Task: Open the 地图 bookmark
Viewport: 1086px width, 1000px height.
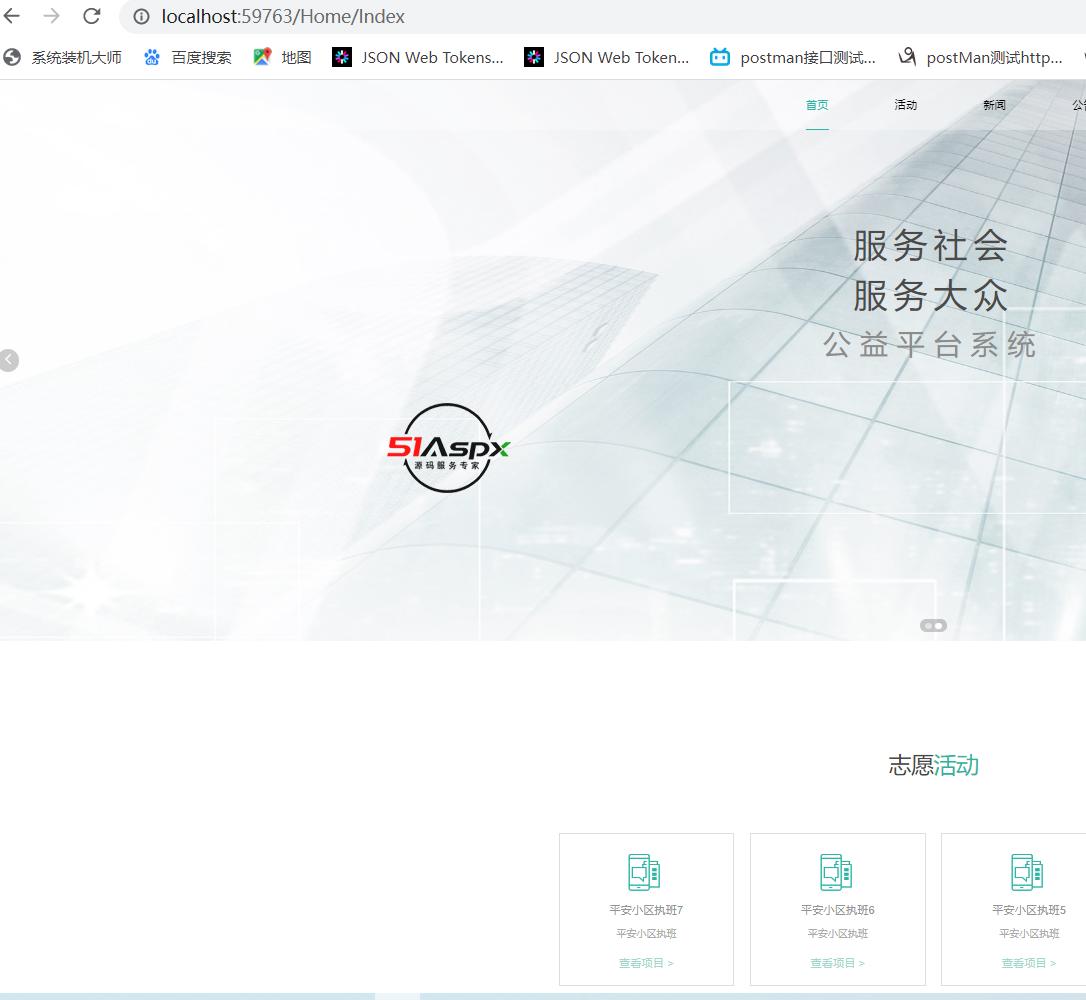Action: pos(296,57)
